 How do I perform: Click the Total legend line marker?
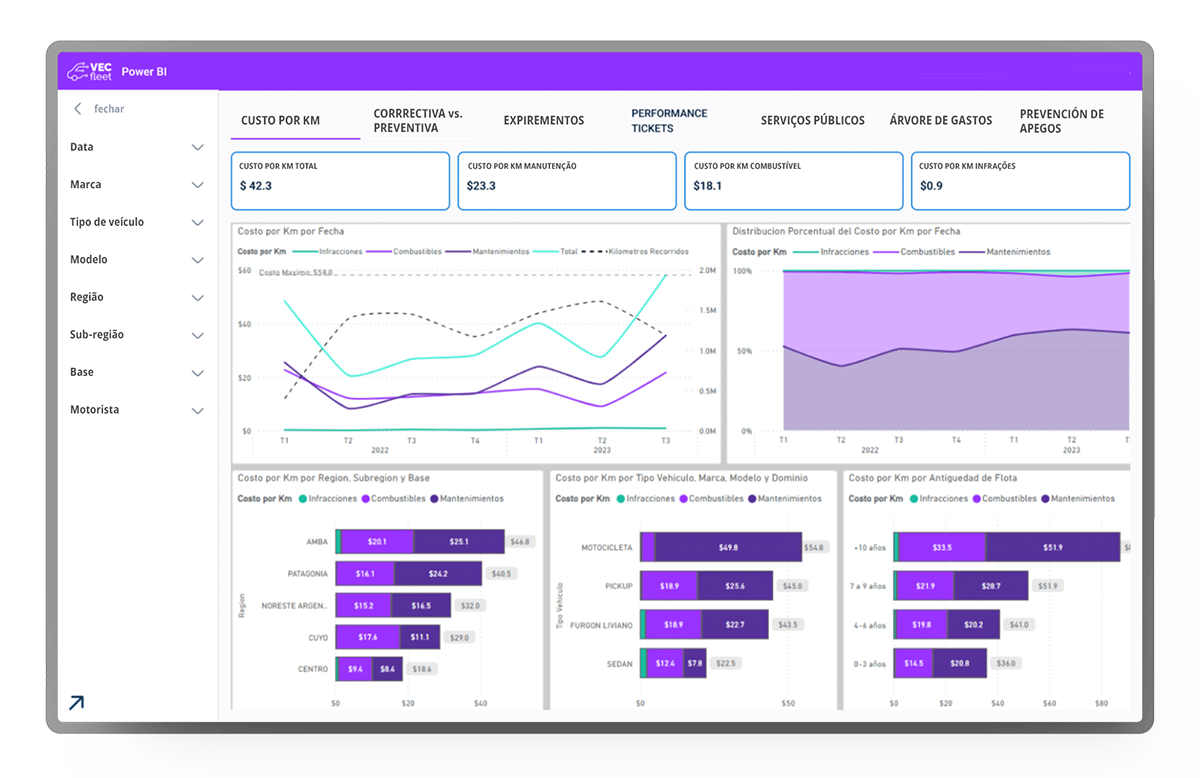pos(546,252)
